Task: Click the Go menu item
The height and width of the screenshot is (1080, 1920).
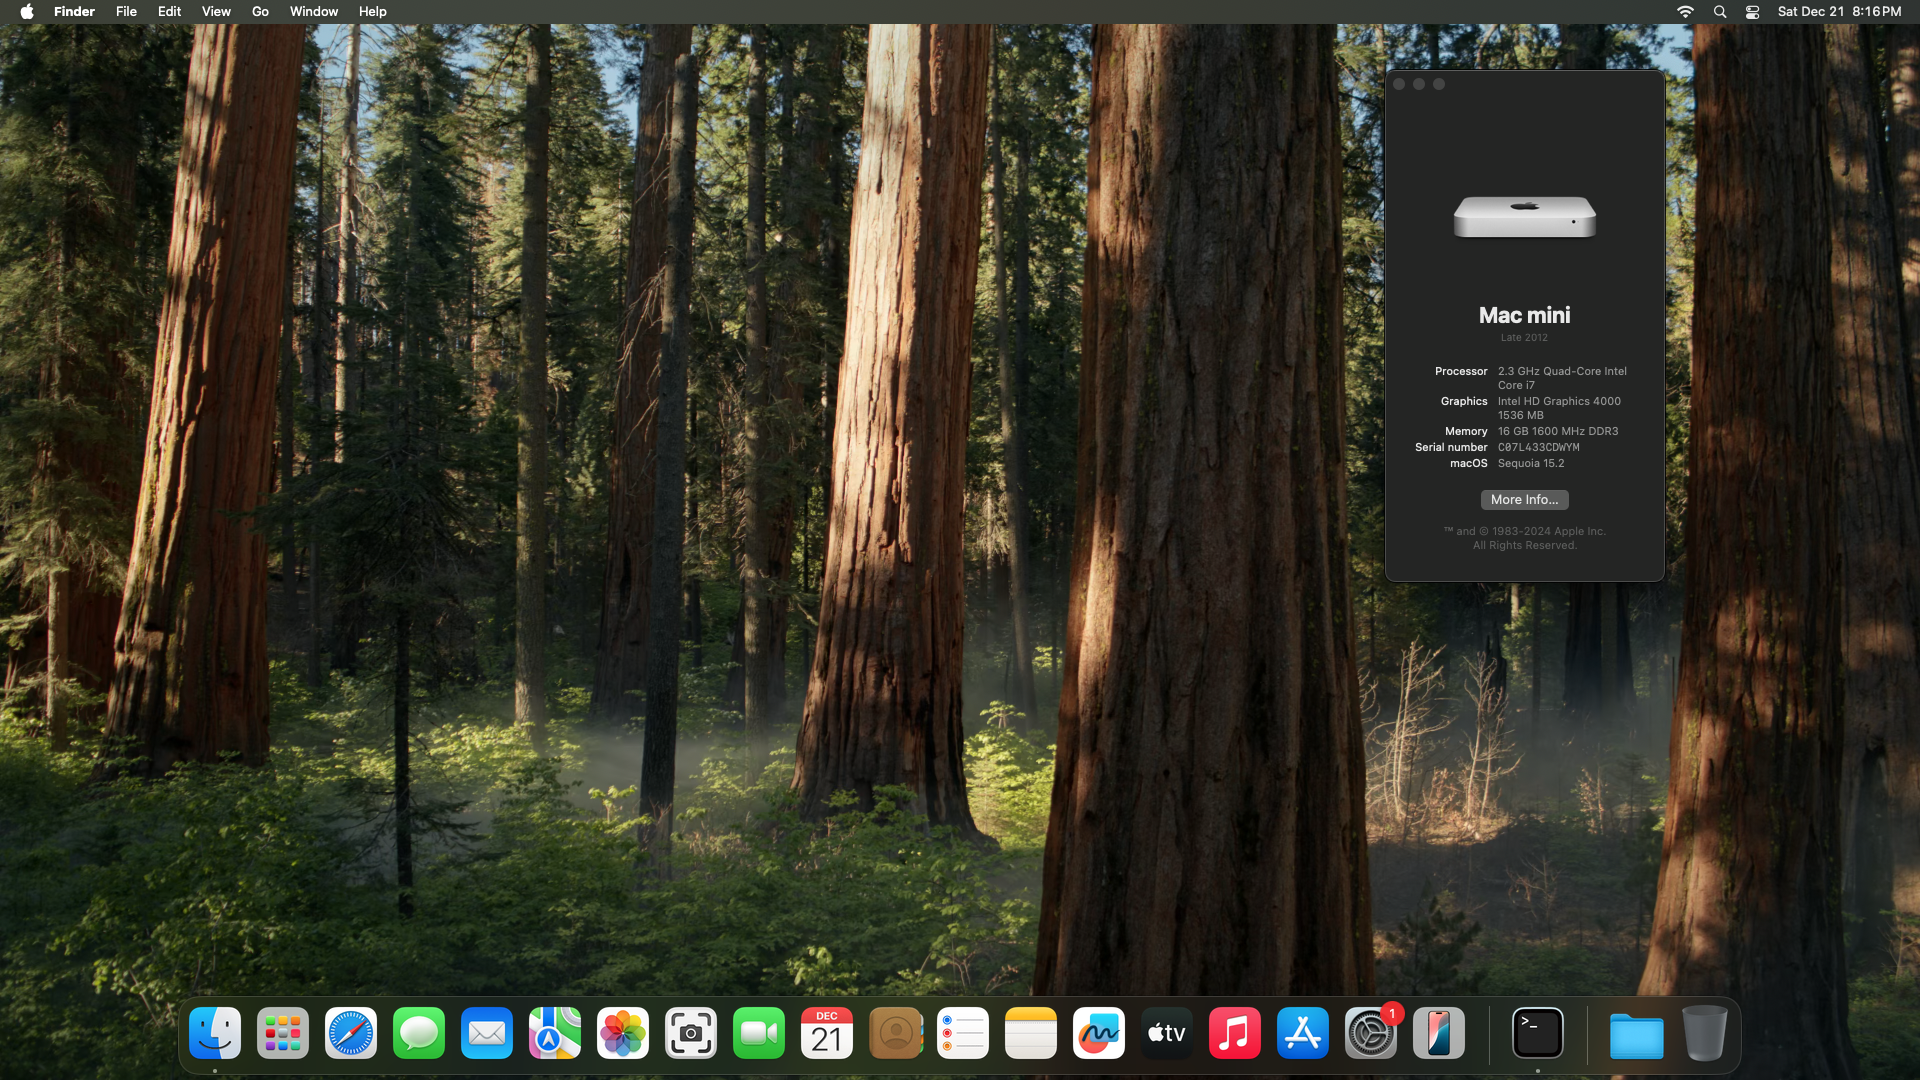Action: pyautogui.click(x=261, y=12)
